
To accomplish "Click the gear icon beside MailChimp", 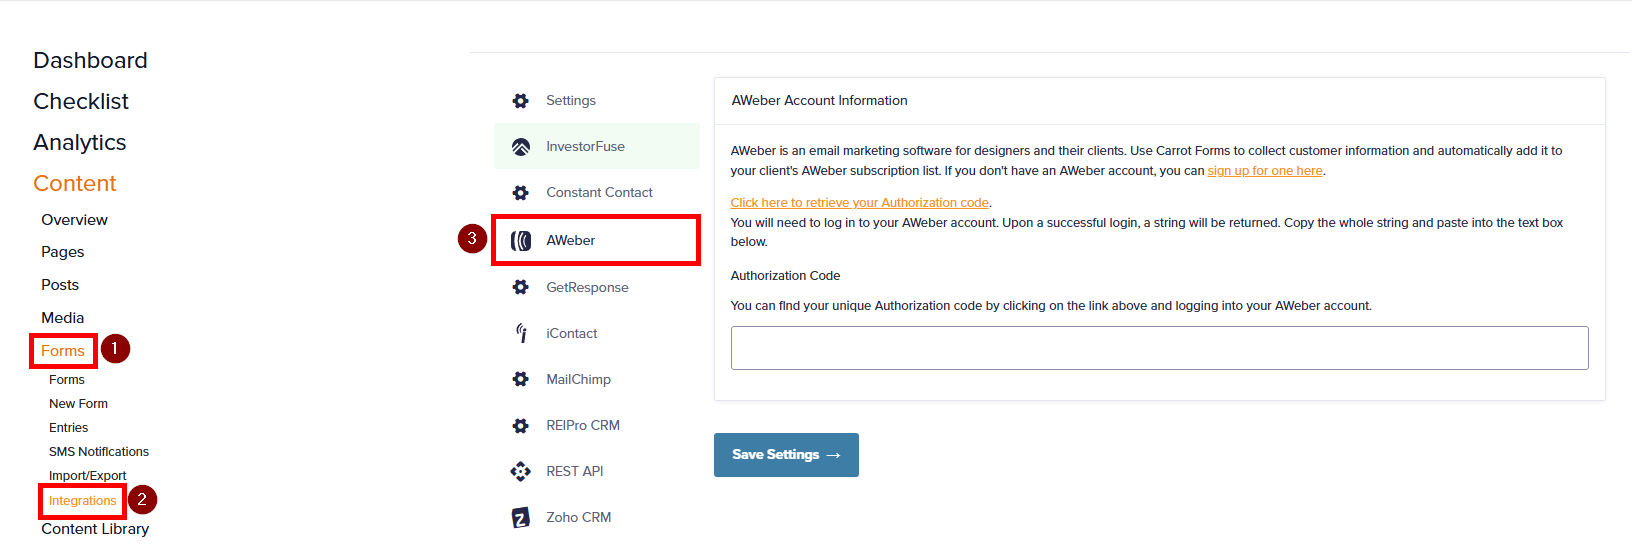I will [521, 379].
